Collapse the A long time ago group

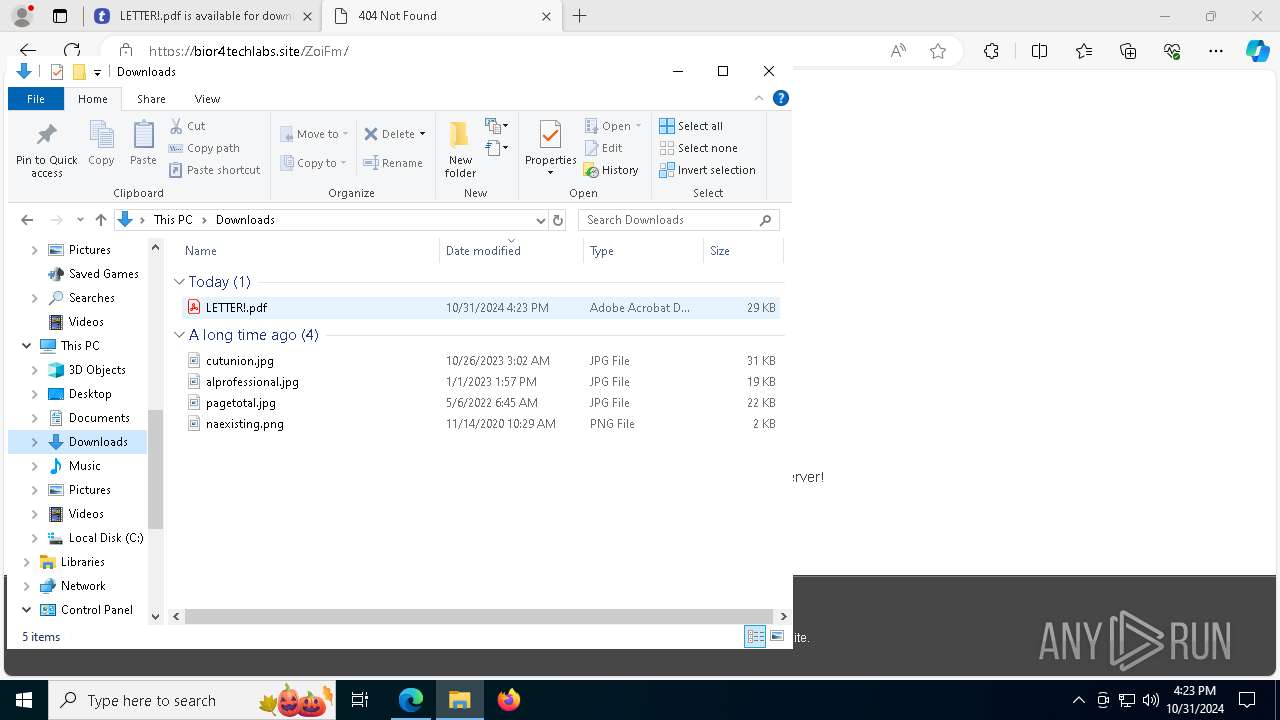point(179,335)
